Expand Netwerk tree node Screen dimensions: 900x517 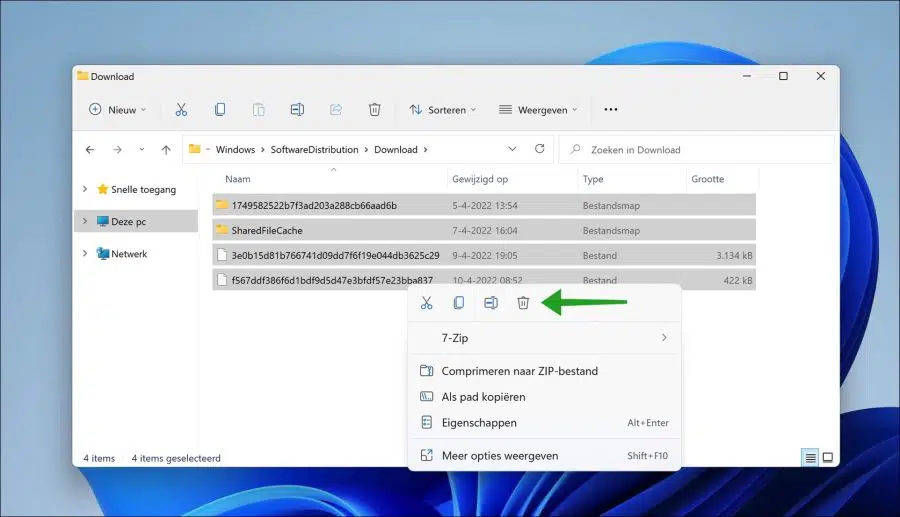(x=85, y=253)
